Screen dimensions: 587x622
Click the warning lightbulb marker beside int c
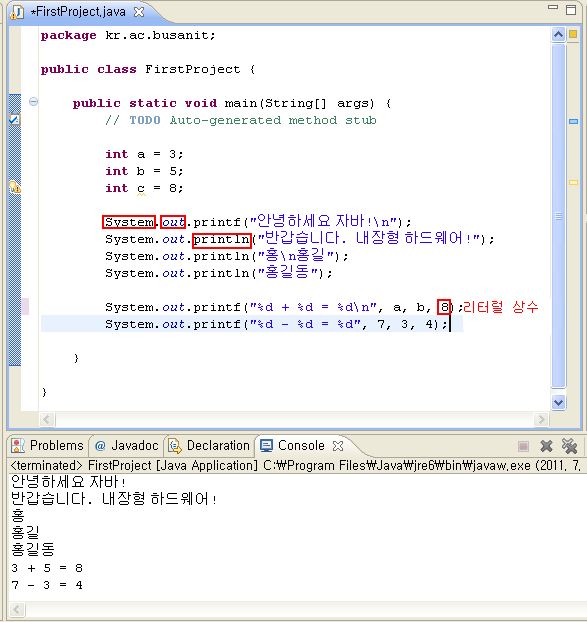click(15, 187)
